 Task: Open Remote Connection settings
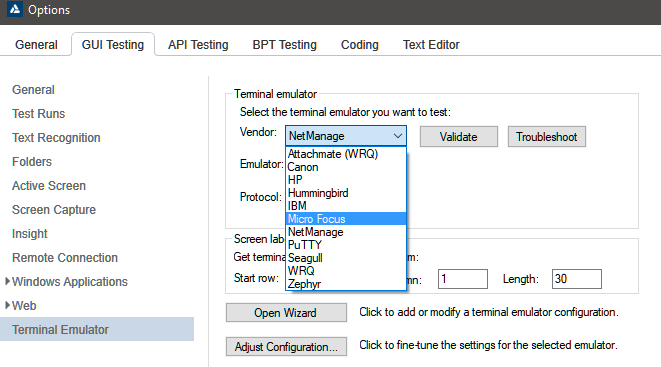point(65,258)
